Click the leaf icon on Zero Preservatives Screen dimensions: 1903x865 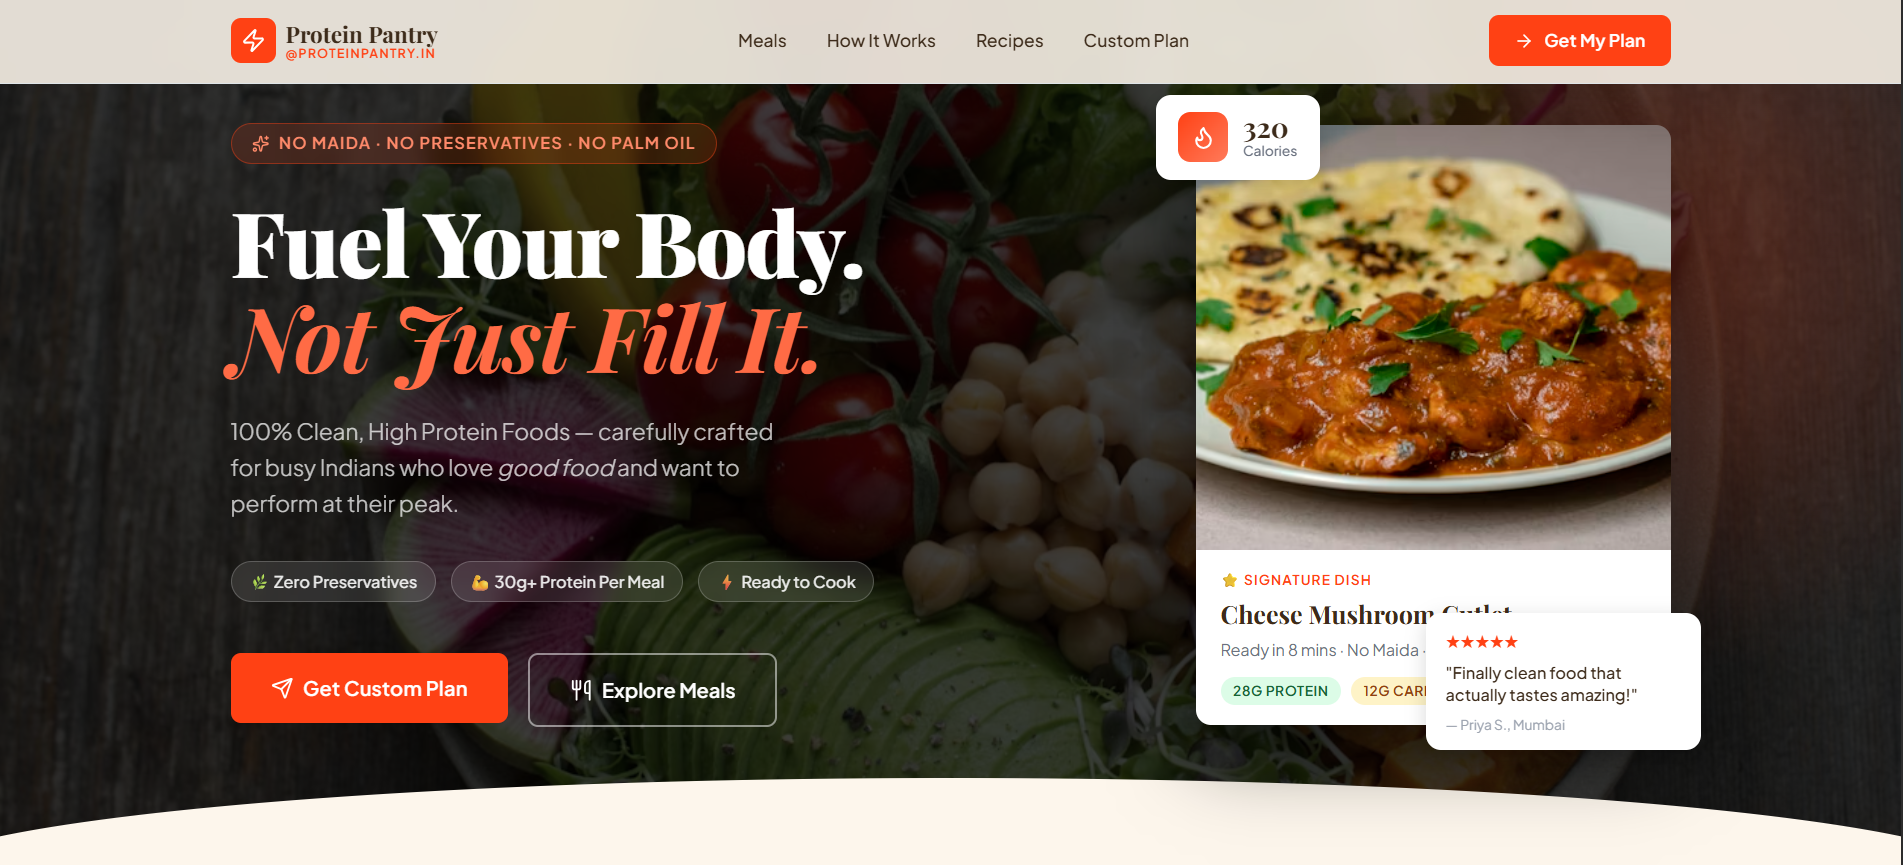[x=259, y=582]
